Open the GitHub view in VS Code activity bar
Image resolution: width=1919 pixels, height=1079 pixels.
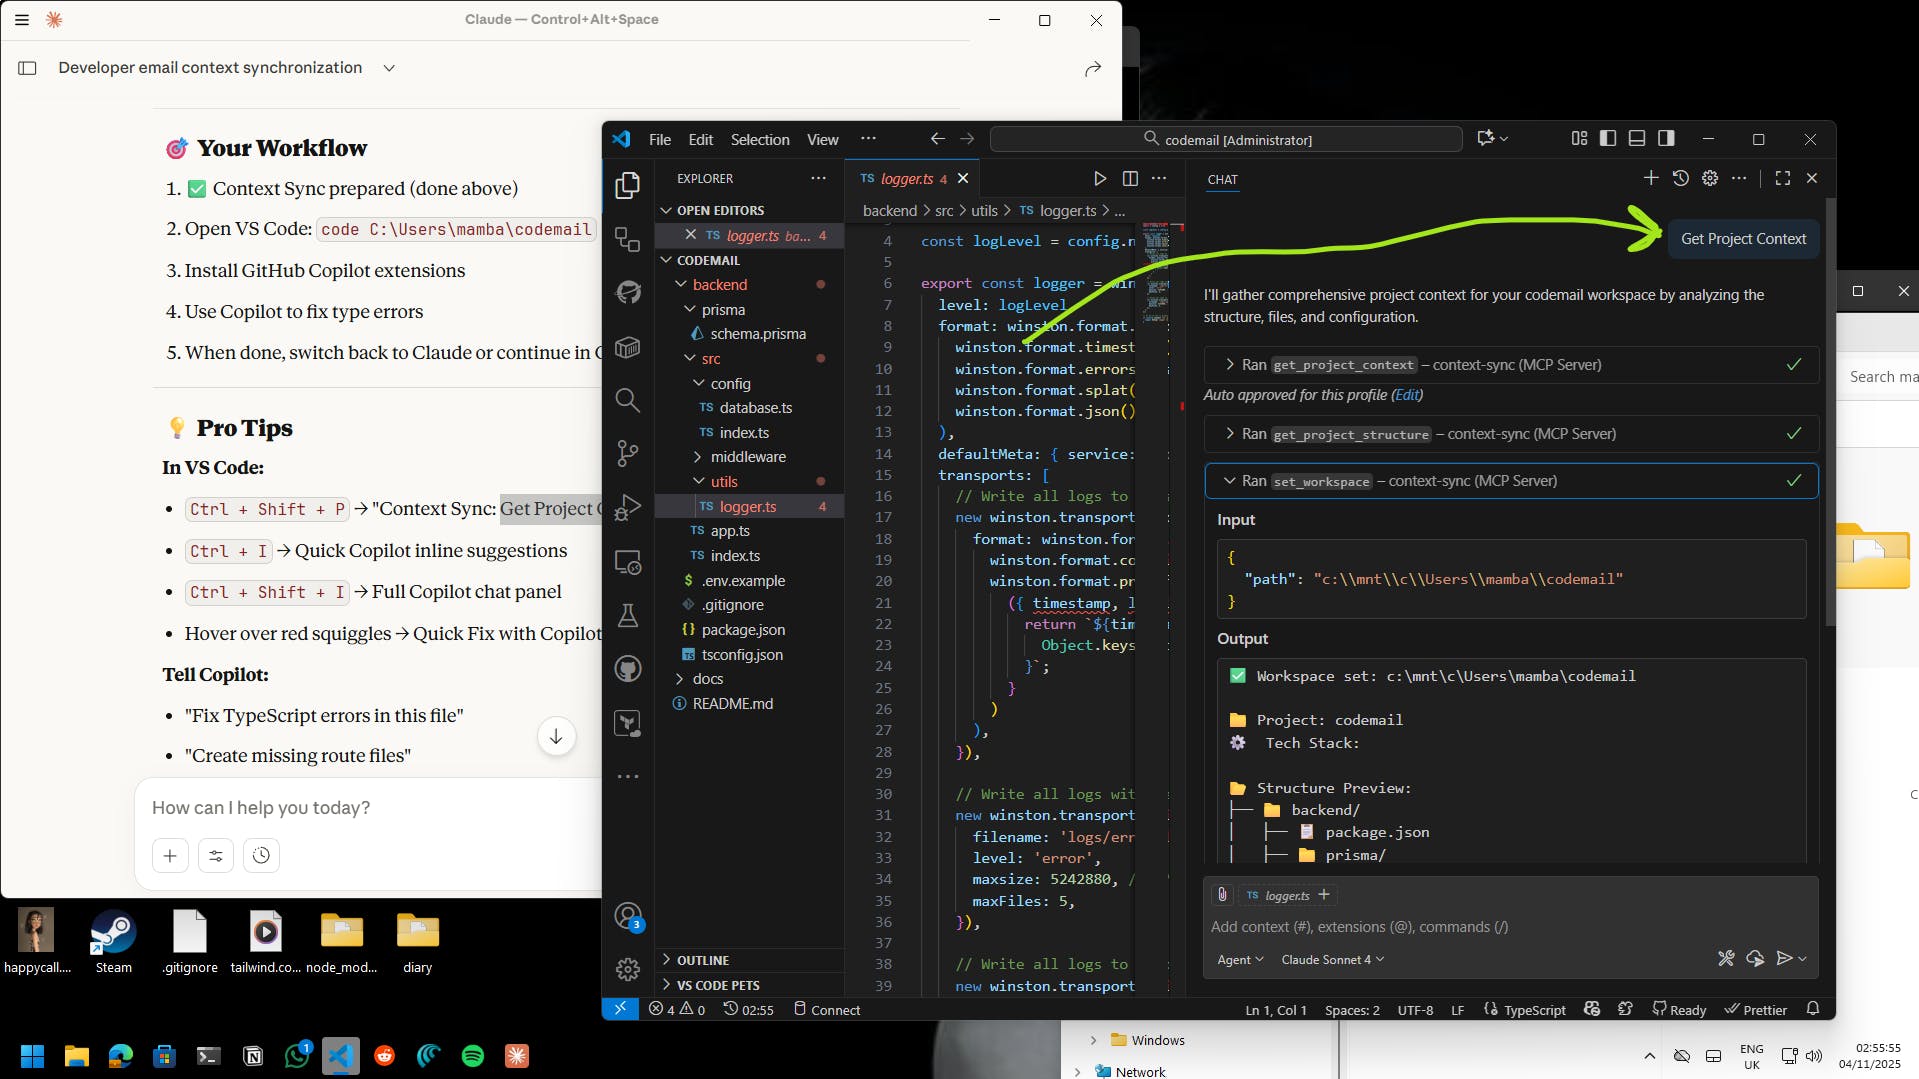[x=627, y=669]
